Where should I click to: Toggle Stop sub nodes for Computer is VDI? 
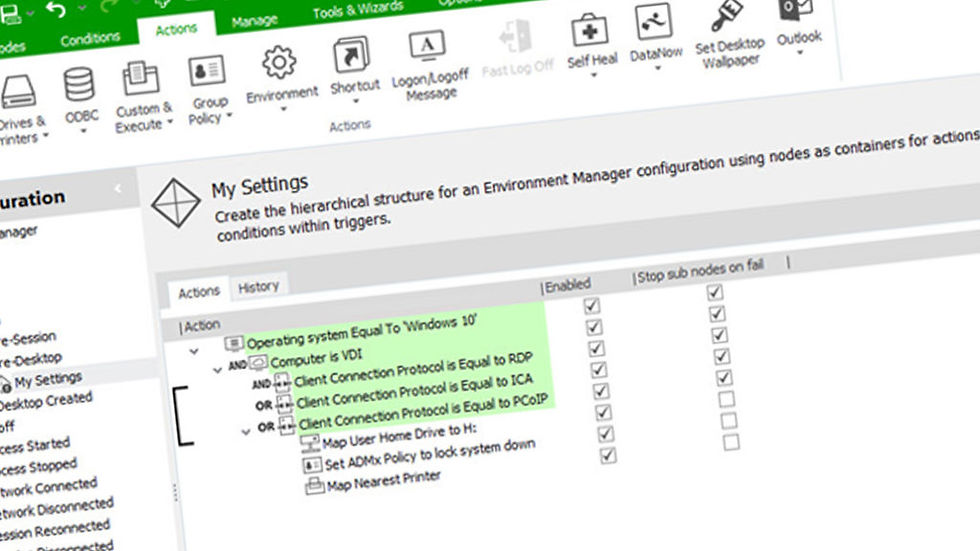(x=717, y=314)
